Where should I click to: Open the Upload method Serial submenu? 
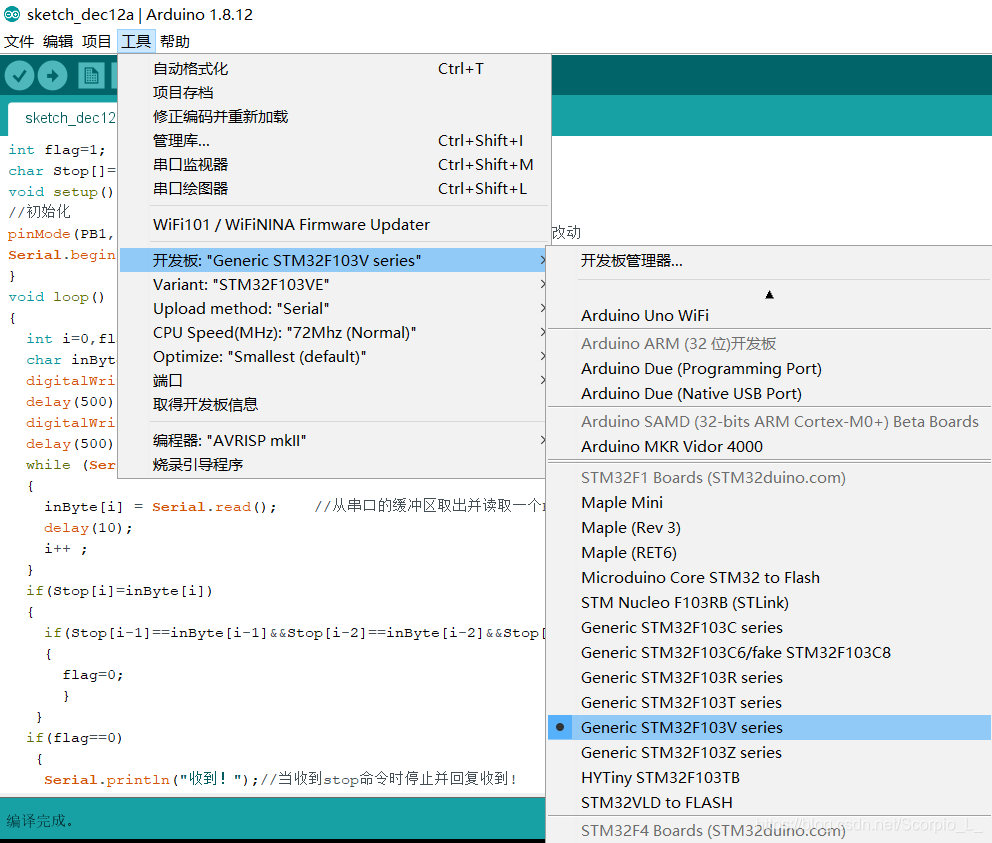pyautogui.click(x=333, y=309)
